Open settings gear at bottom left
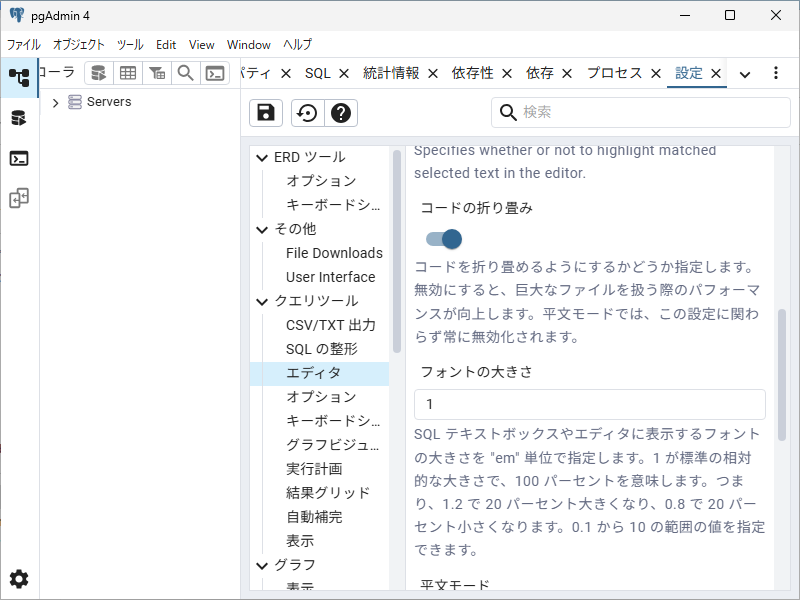The width and height of the screenshot is (800, 600). pos(19,579)
